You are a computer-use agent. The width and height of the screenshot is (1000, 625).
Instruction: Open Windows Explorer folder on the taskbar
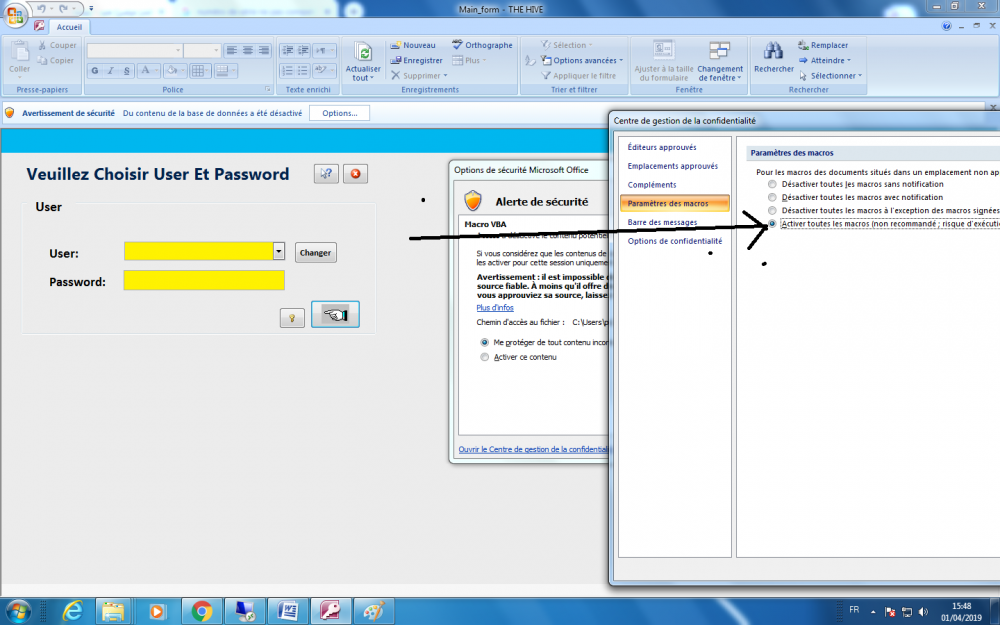tap(114, 612)
